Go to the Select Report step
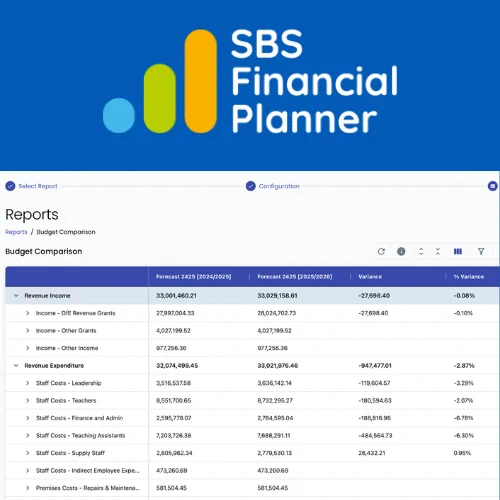The image size is (500, 500). (38, 186)
